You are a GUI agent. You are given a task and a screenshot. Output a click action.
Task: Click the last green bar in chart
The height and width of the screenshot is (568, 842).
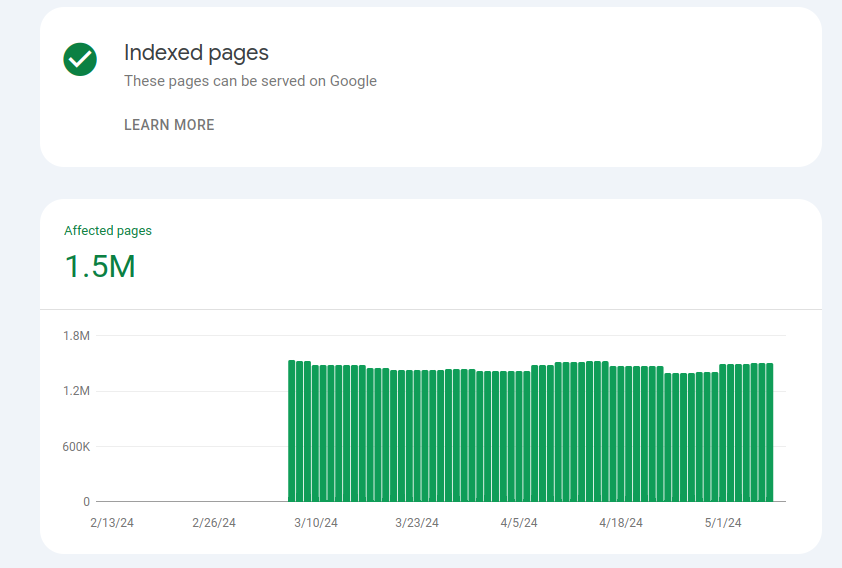(x=770, y=433)
